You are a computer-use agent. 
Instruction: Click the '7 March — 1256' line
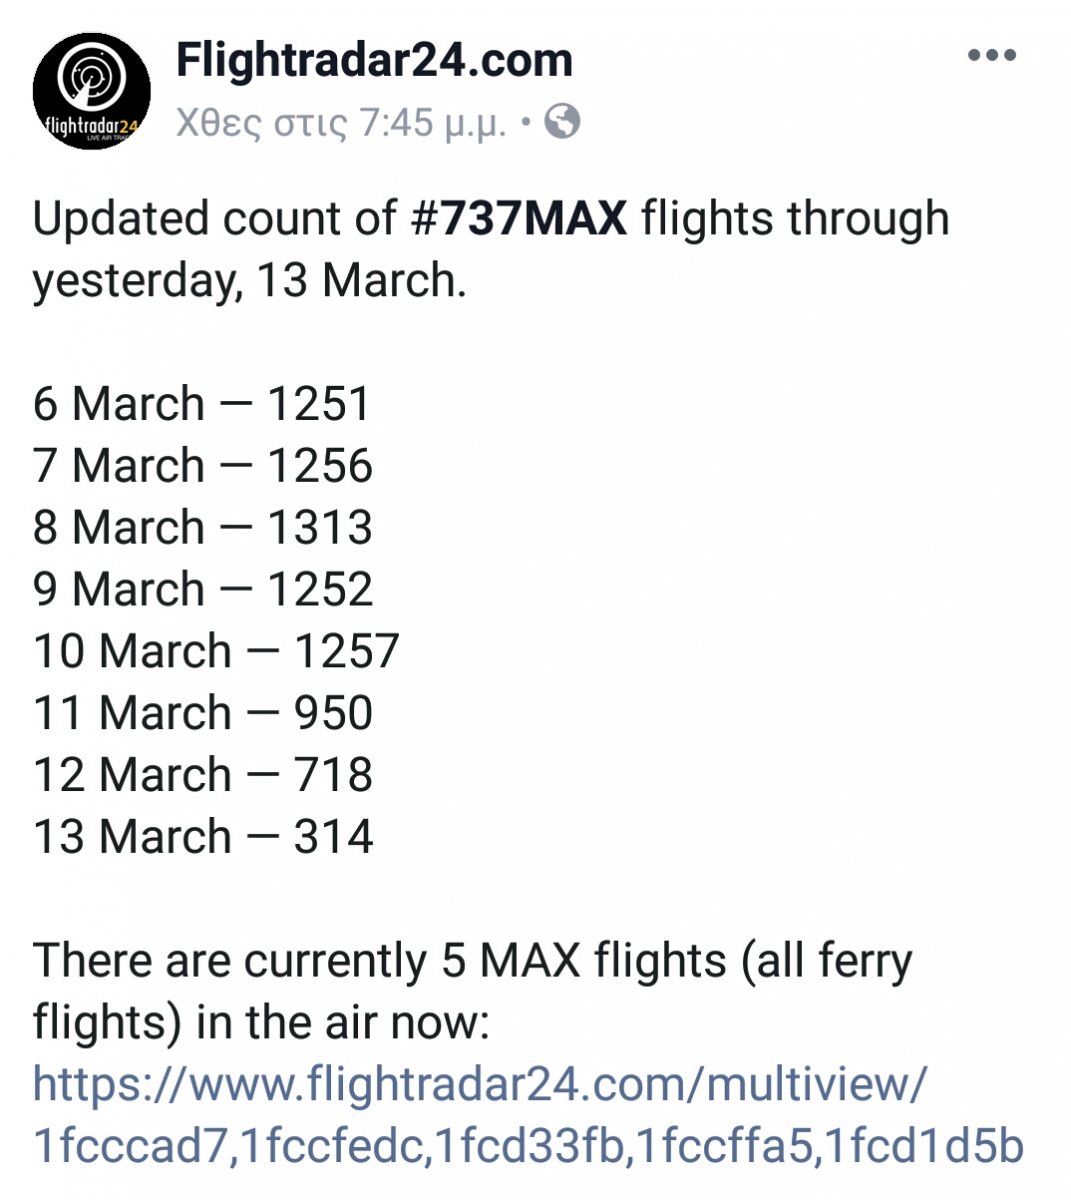tap(203, 466)
